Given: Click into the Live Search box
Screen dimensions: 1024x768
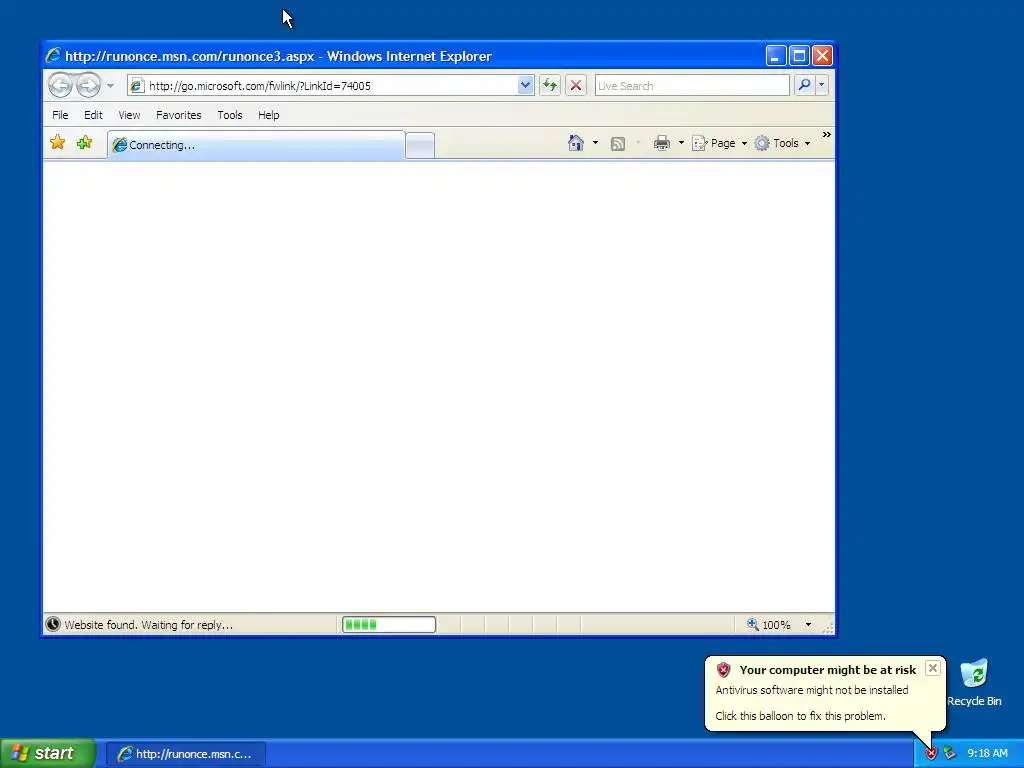Looking at the screenshot, I should [692, 86].
